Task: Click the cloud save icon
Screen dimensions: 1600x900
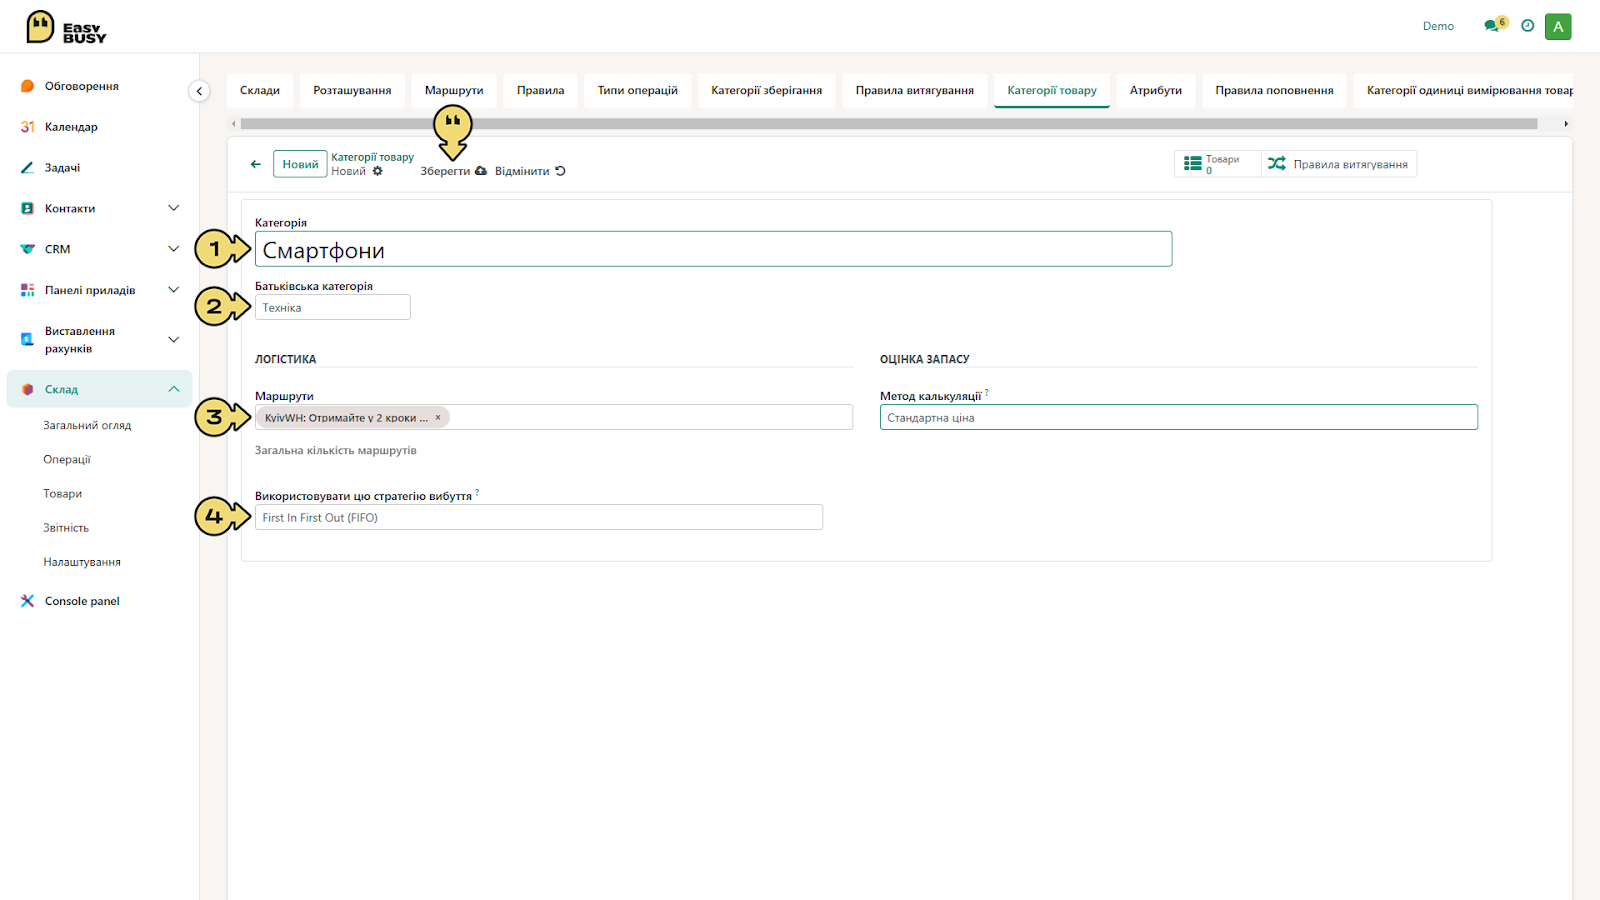Action: coord(481,171)
